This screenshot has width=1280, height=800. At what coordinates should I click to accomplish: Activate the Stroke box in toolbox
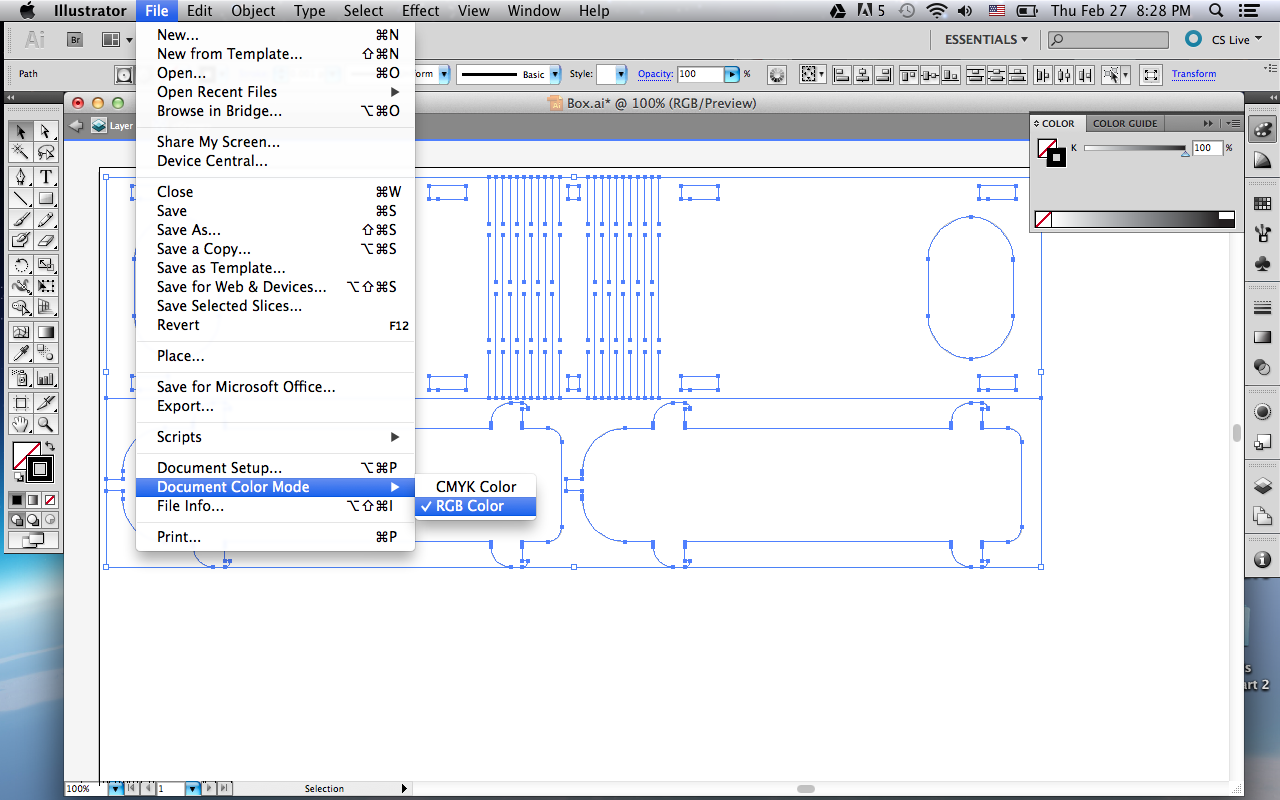pos(40,468)
